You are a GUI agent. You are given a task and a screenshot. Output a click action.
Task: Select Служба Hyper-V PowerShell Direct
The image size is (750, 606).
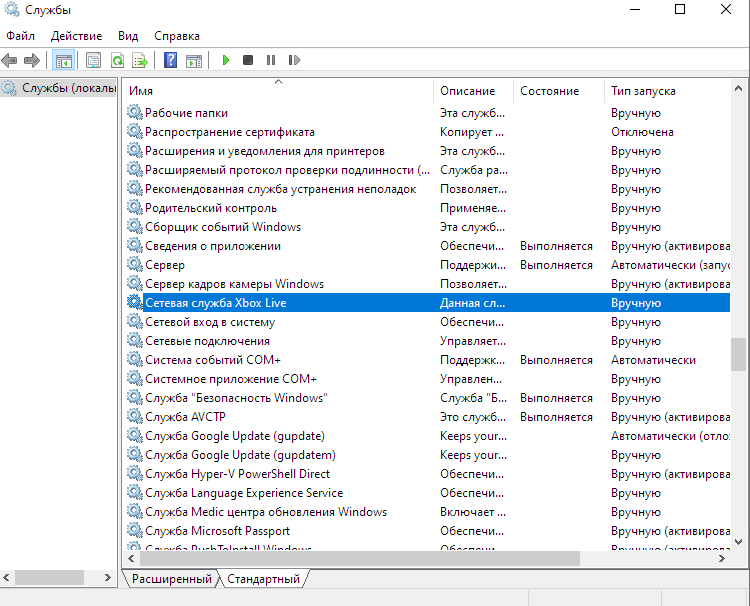[x=237, y=474]
